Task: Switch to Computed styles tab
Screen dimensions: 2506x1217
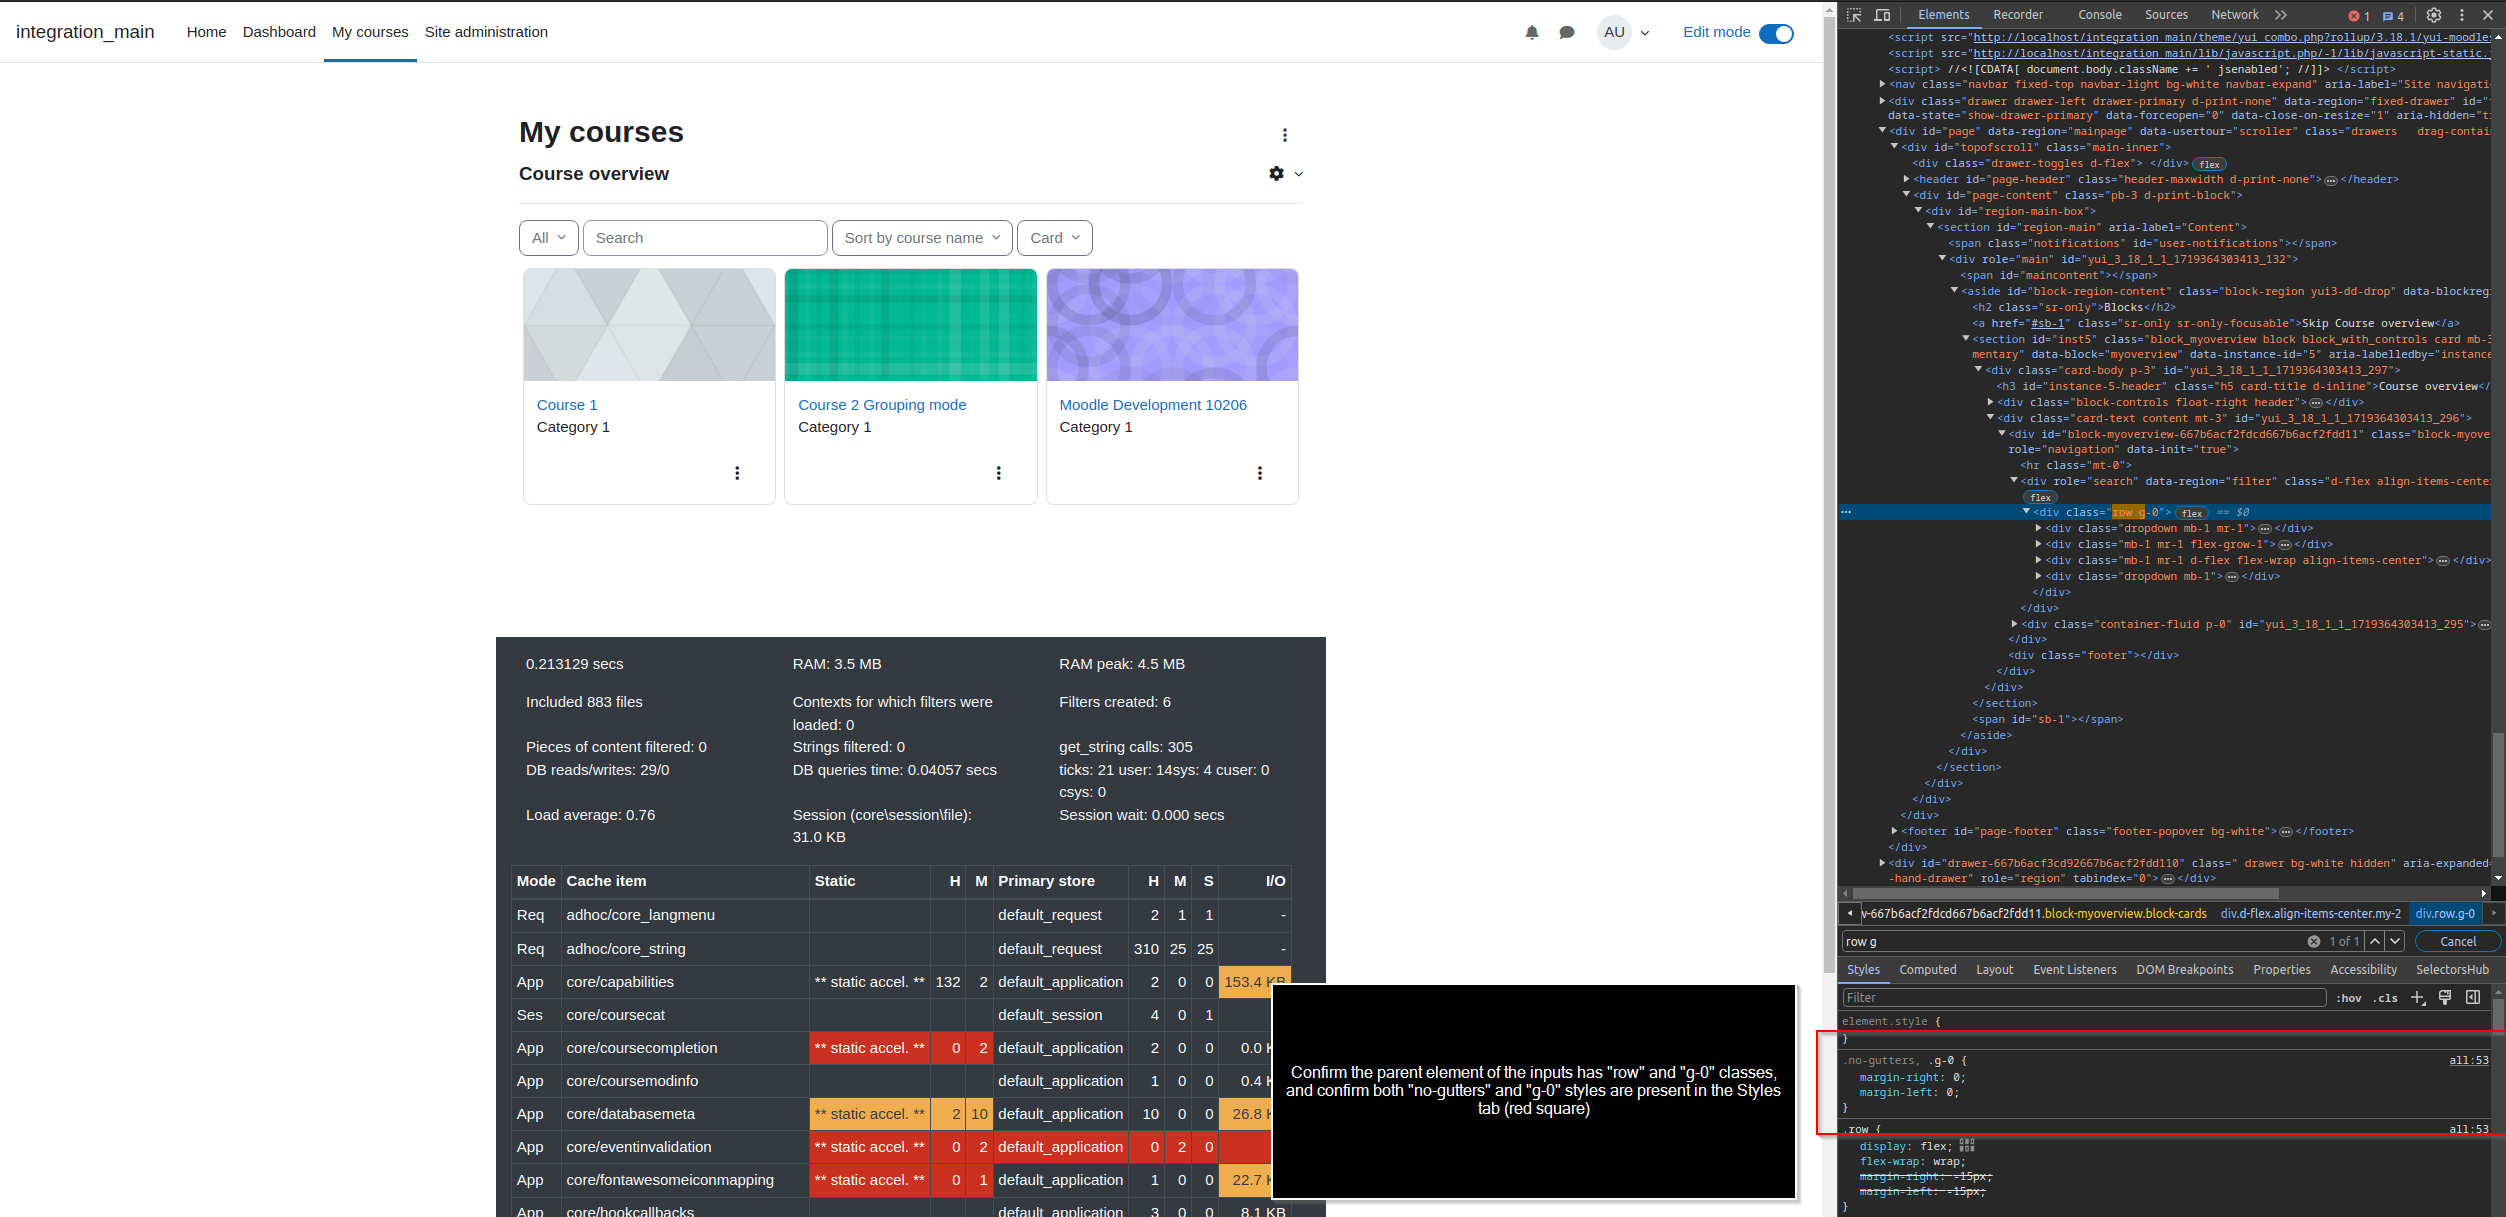Action: coord(1927,969)
